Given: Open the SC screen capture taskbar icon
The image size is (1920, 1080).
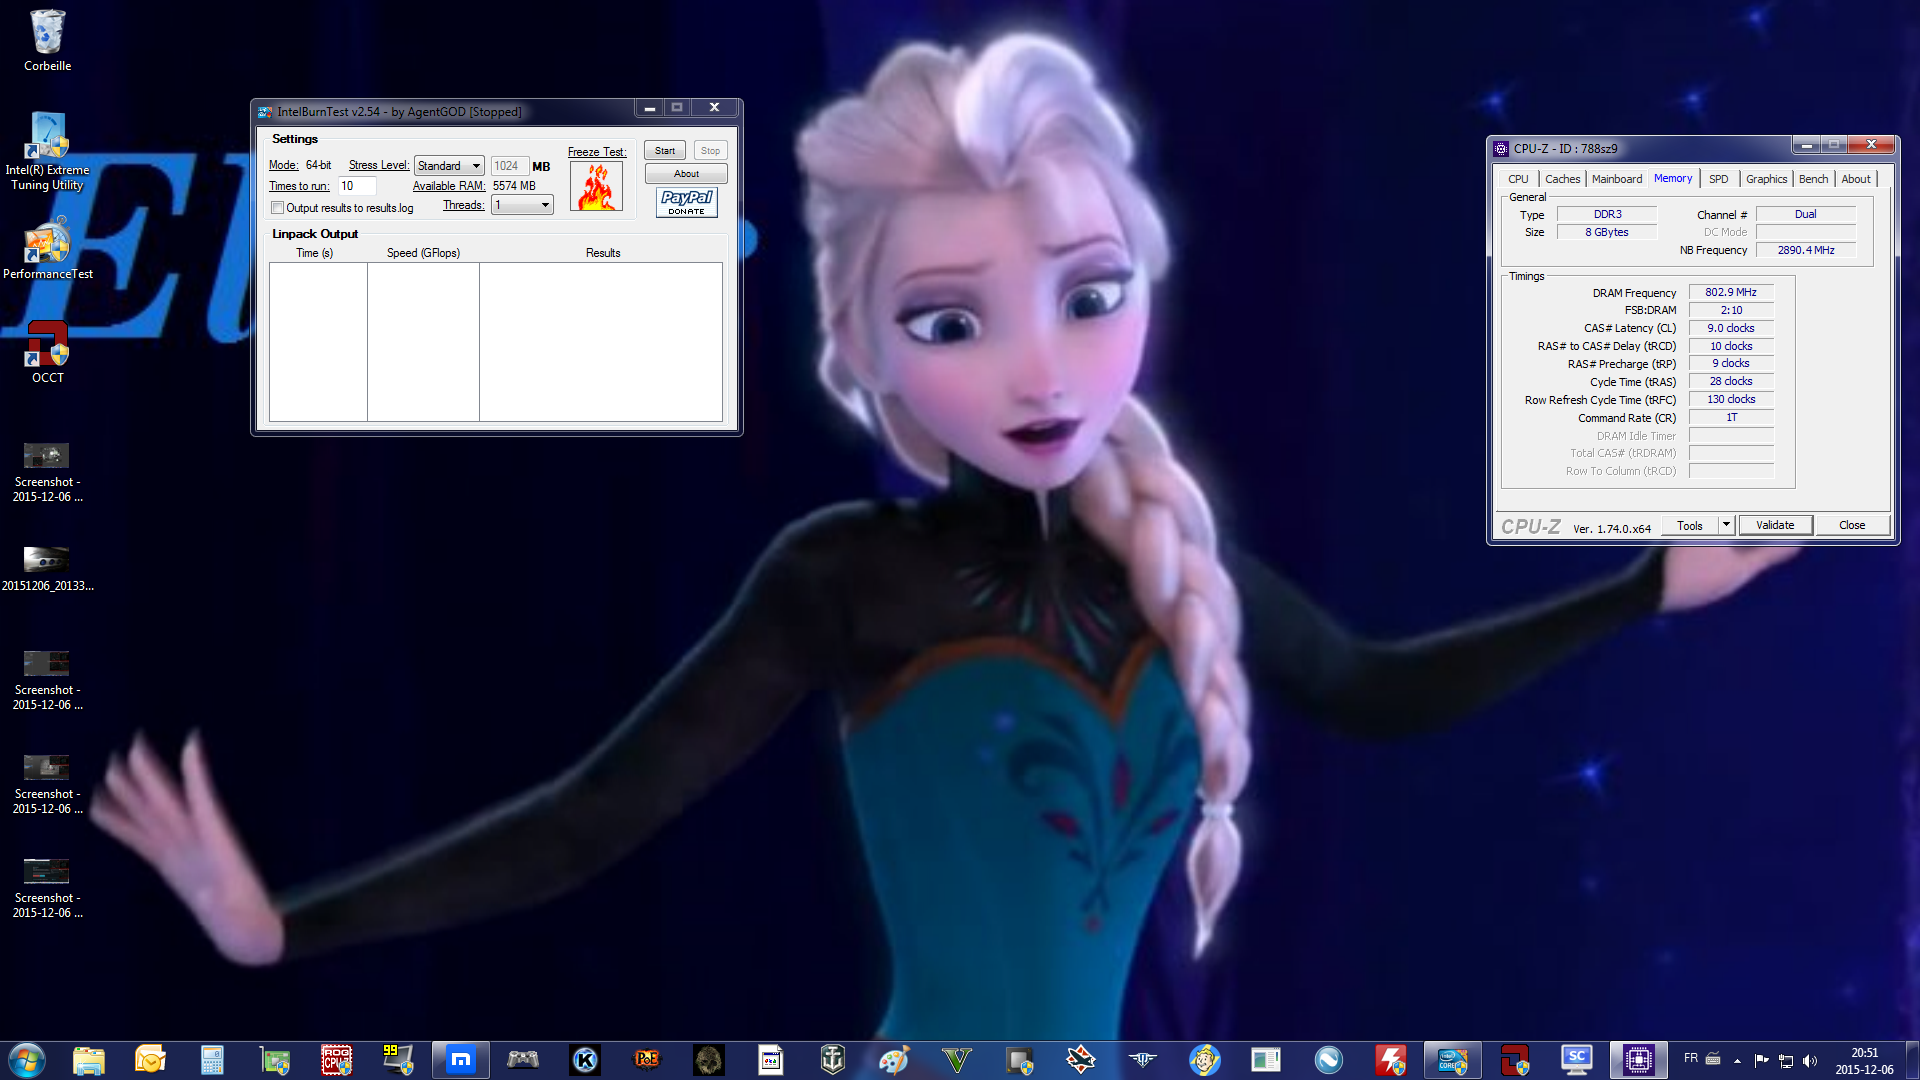Looking at the screenshot, I should coord(1576,1060).
